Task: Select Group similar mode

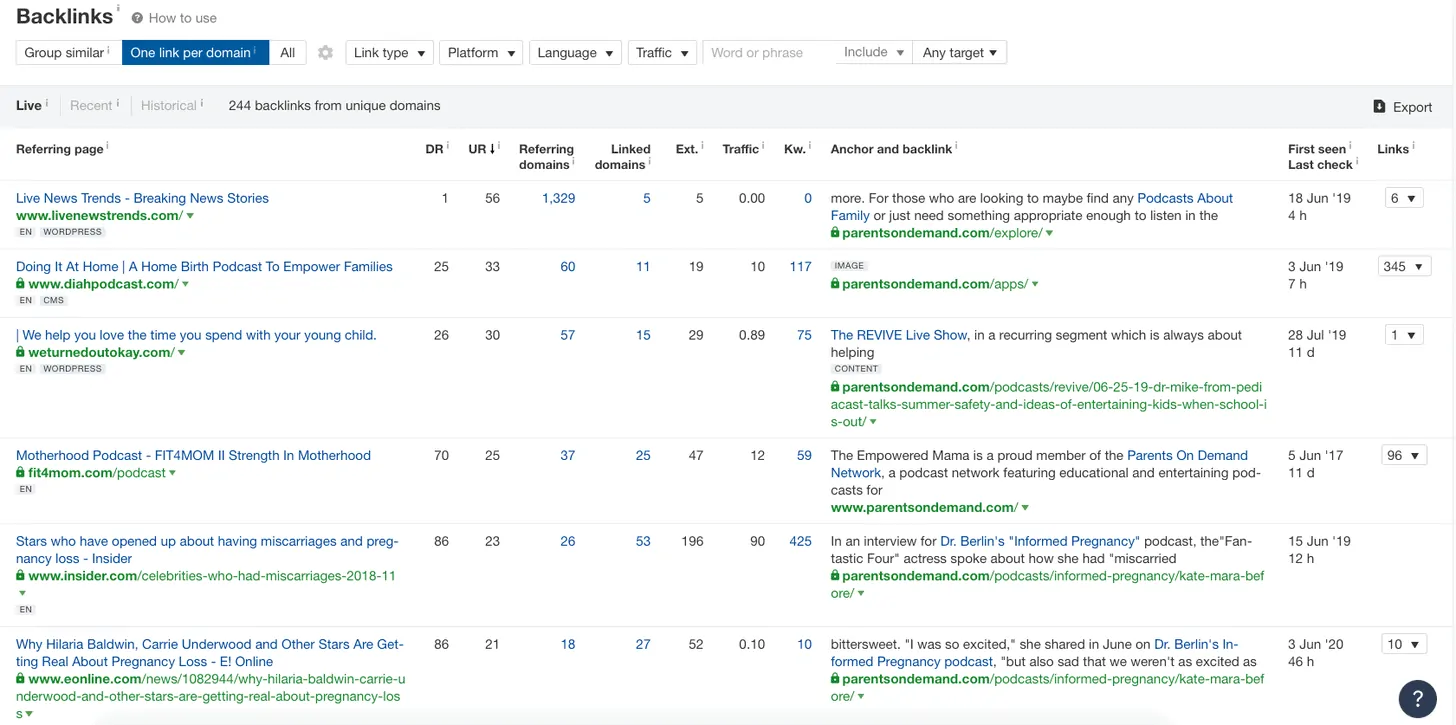Action: [68, 53]
